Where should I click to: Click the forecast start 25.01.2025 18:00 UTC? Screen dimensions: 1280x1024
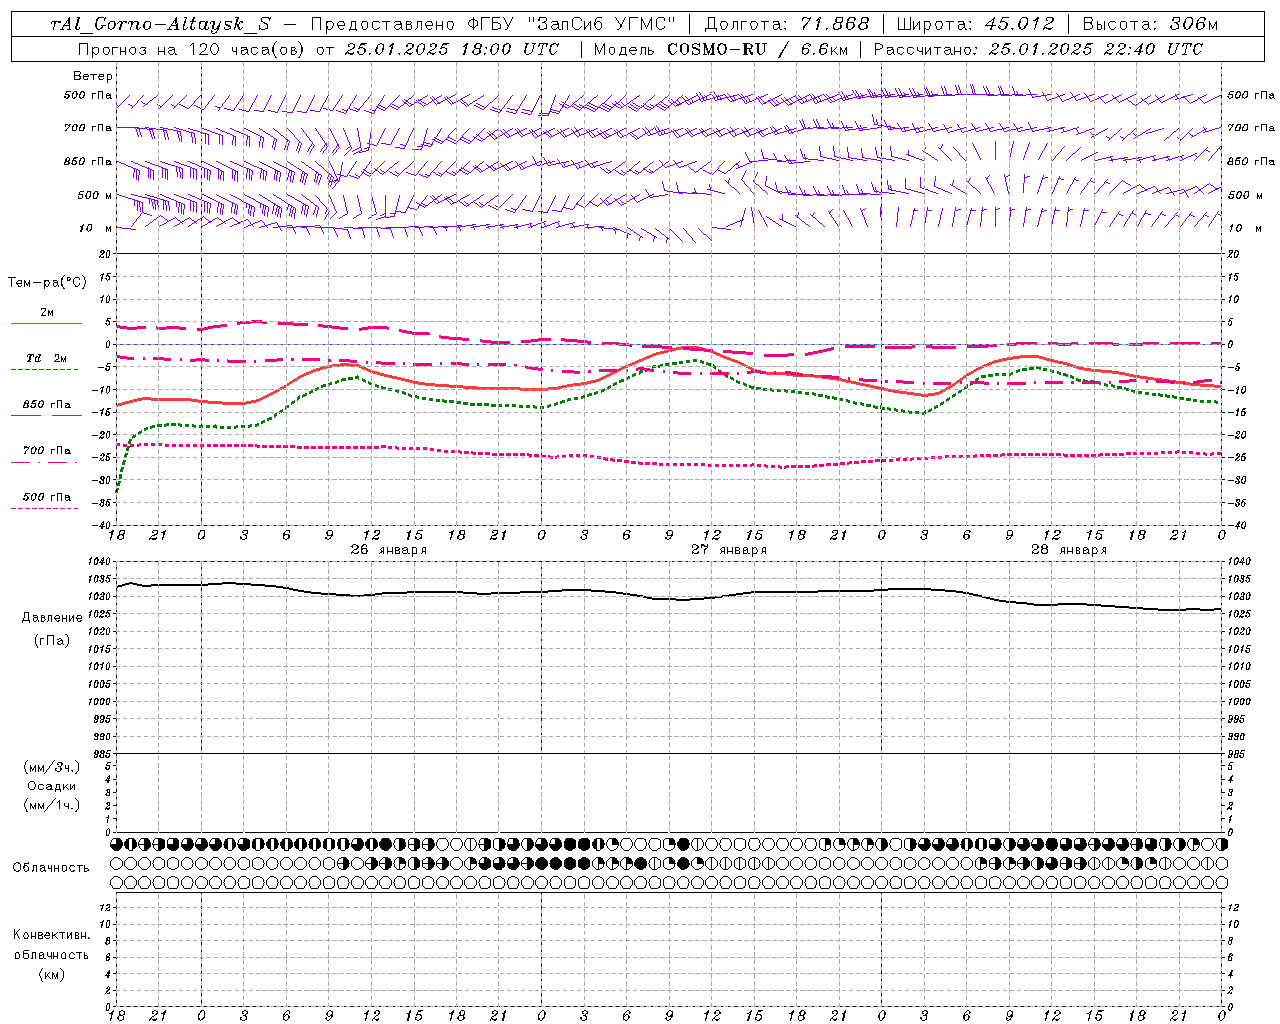[x=452, y=49]
